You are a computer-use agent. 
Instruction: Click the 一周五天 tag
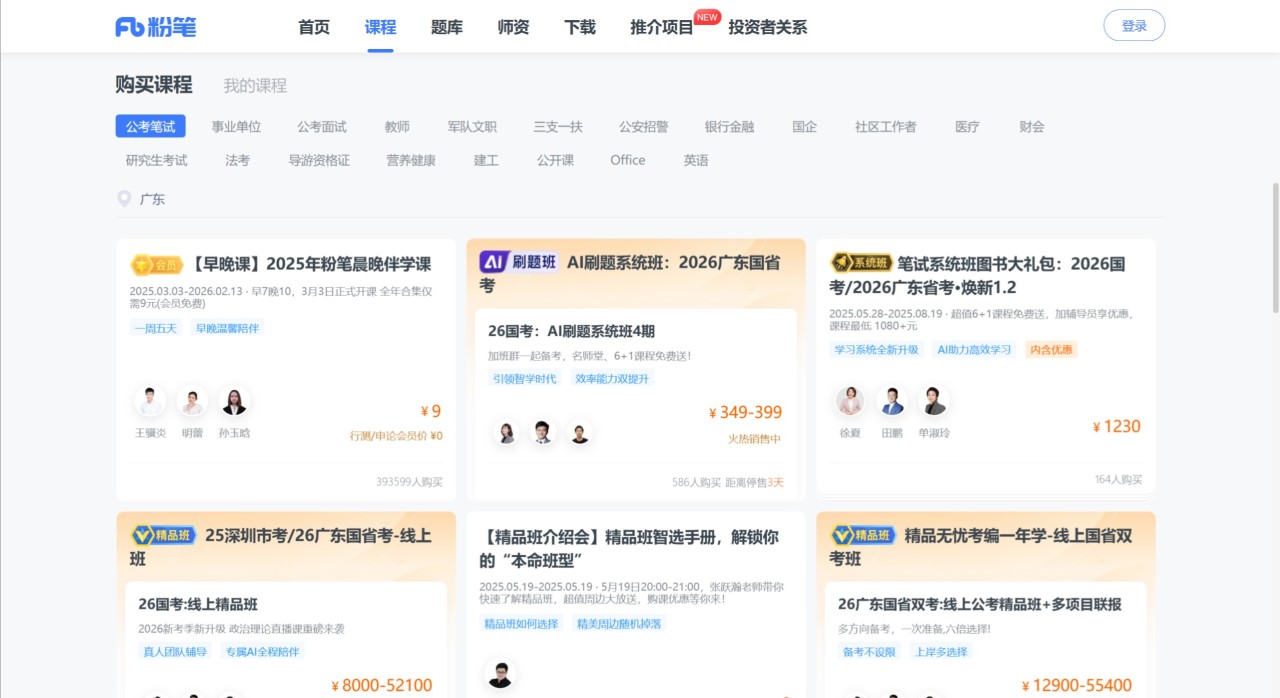pos(156,328)
